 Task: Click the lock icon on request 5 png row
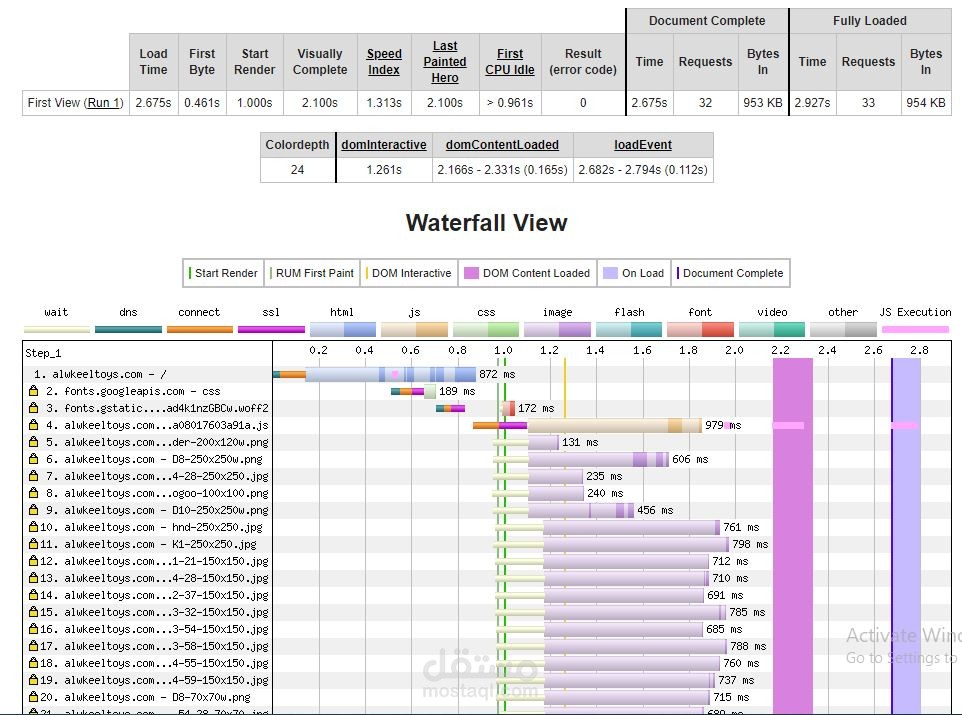[x=33, y=442]
